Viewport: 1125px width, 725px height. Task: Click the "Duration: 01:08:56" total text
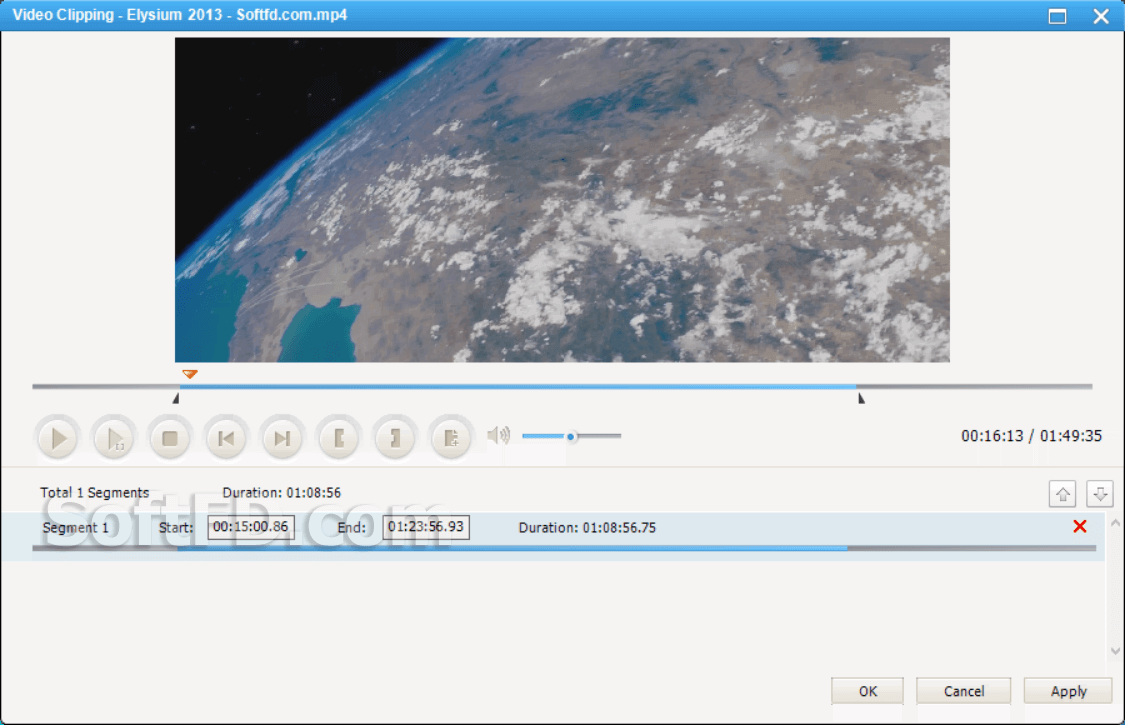pyautogui.click(x=281, y=492)
